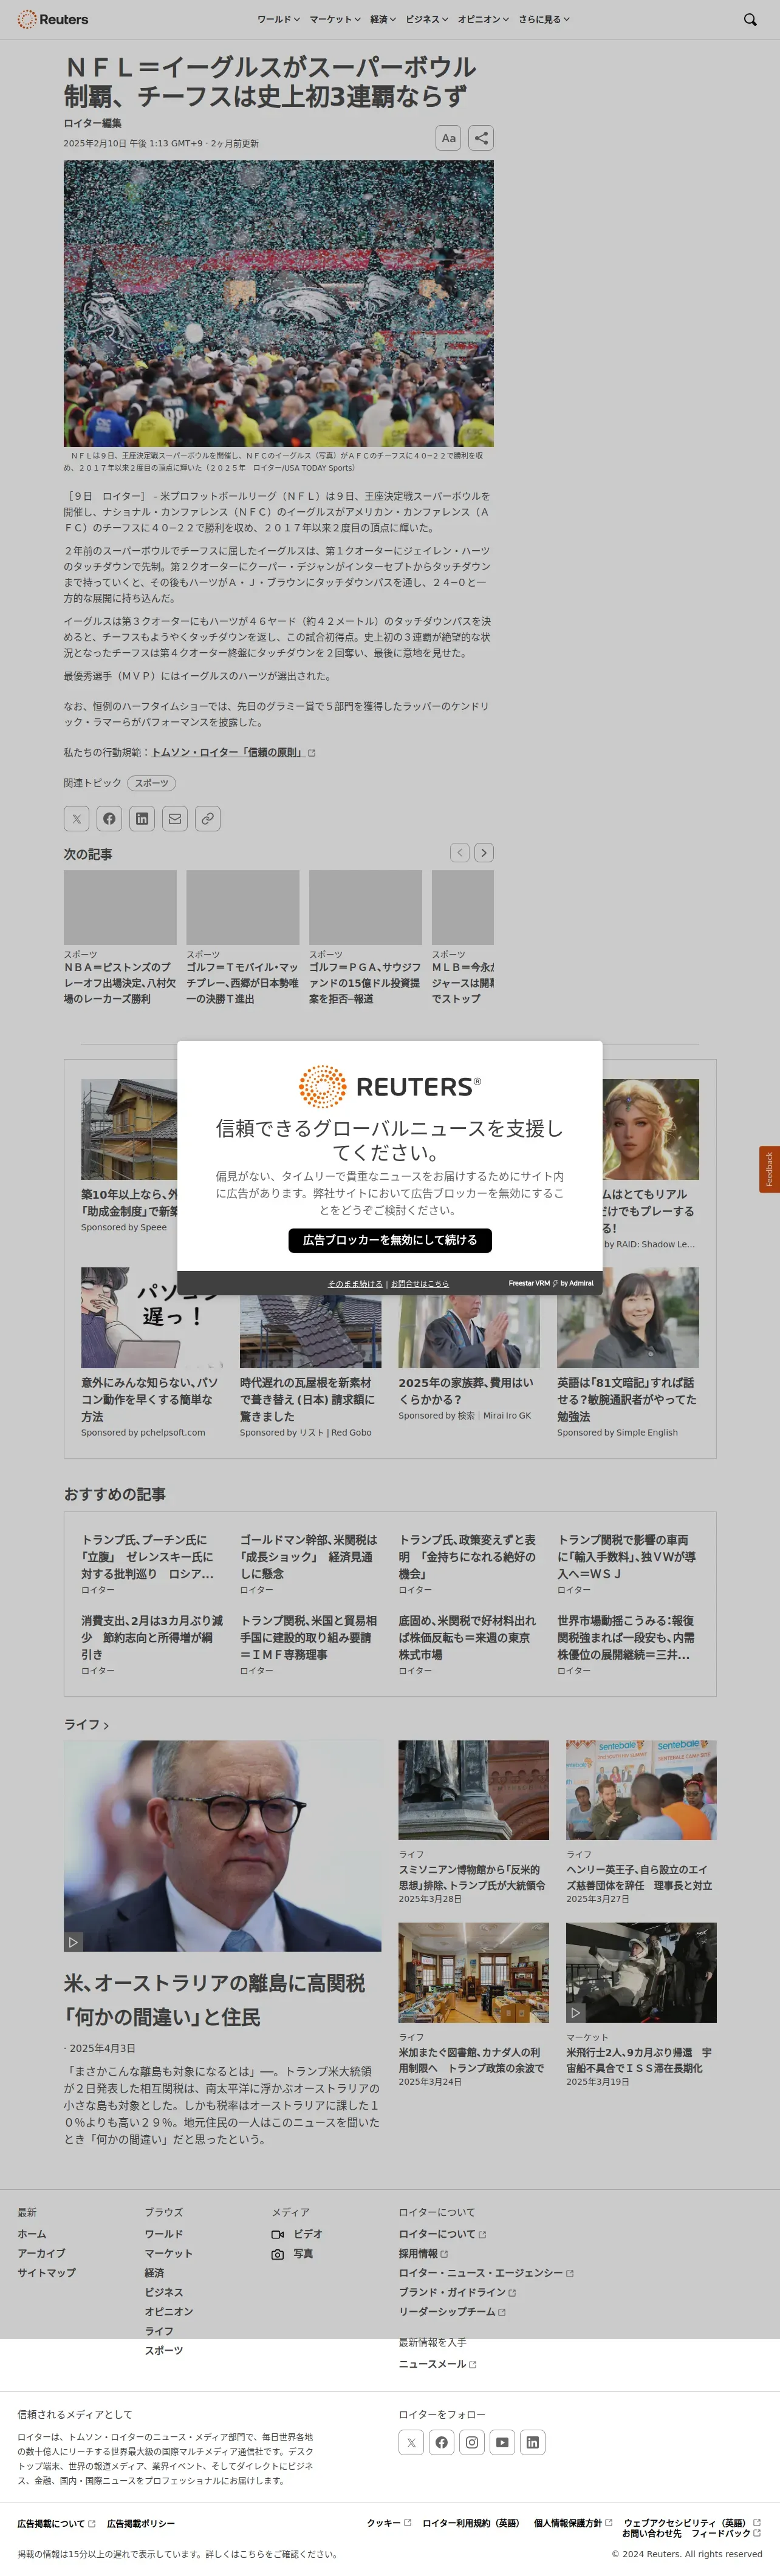Go to previous article in 次の記事 carousel

tap(459, 852)
